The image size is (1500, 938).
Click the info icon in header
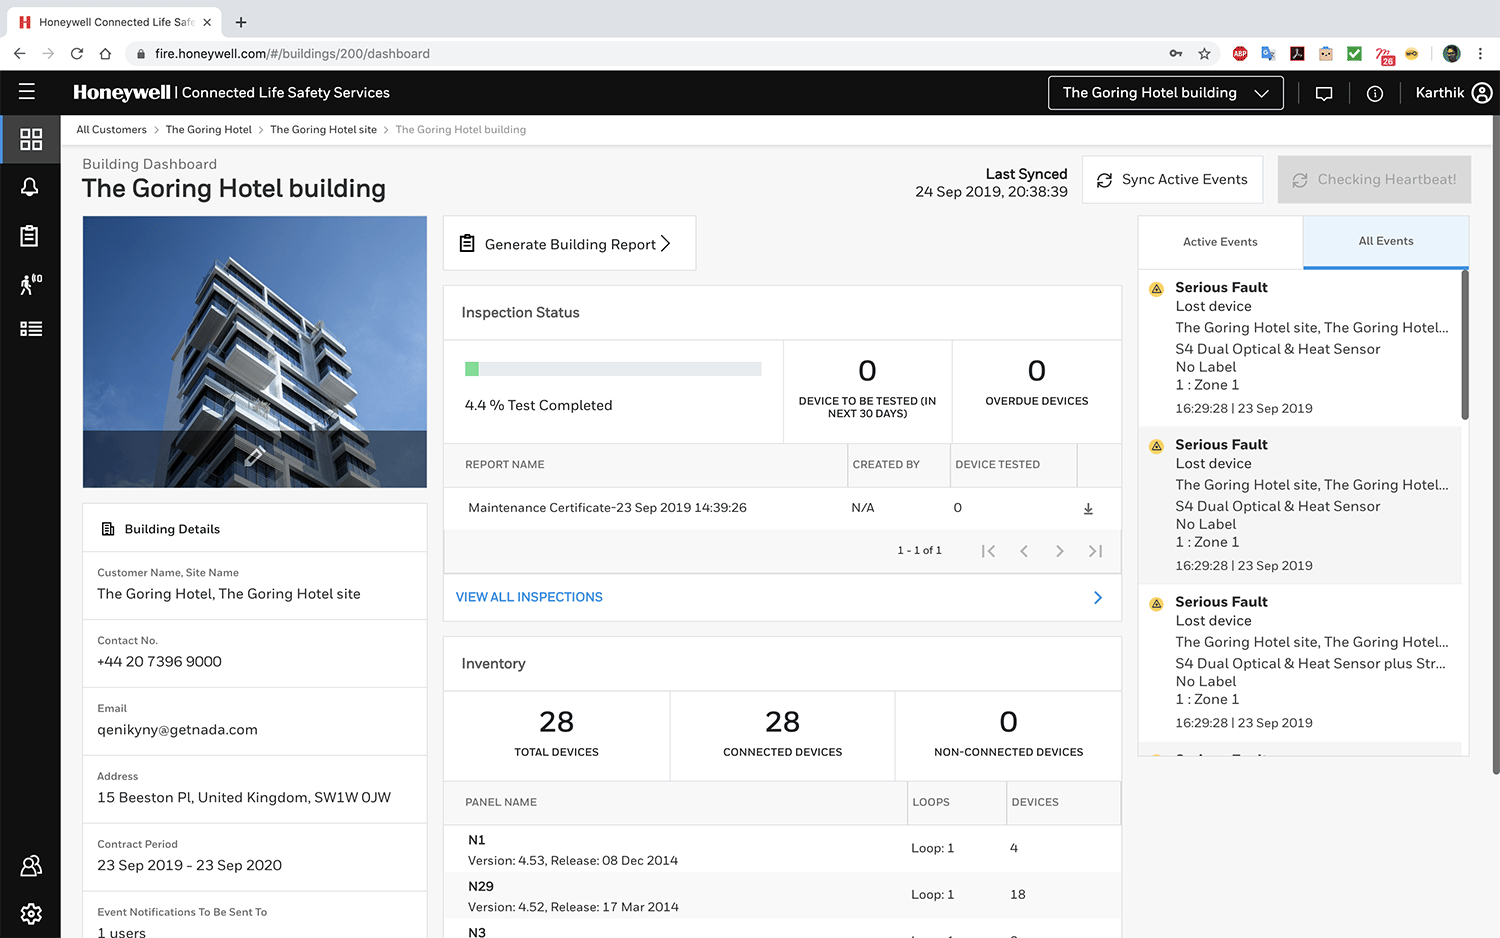pos(1375,93)
